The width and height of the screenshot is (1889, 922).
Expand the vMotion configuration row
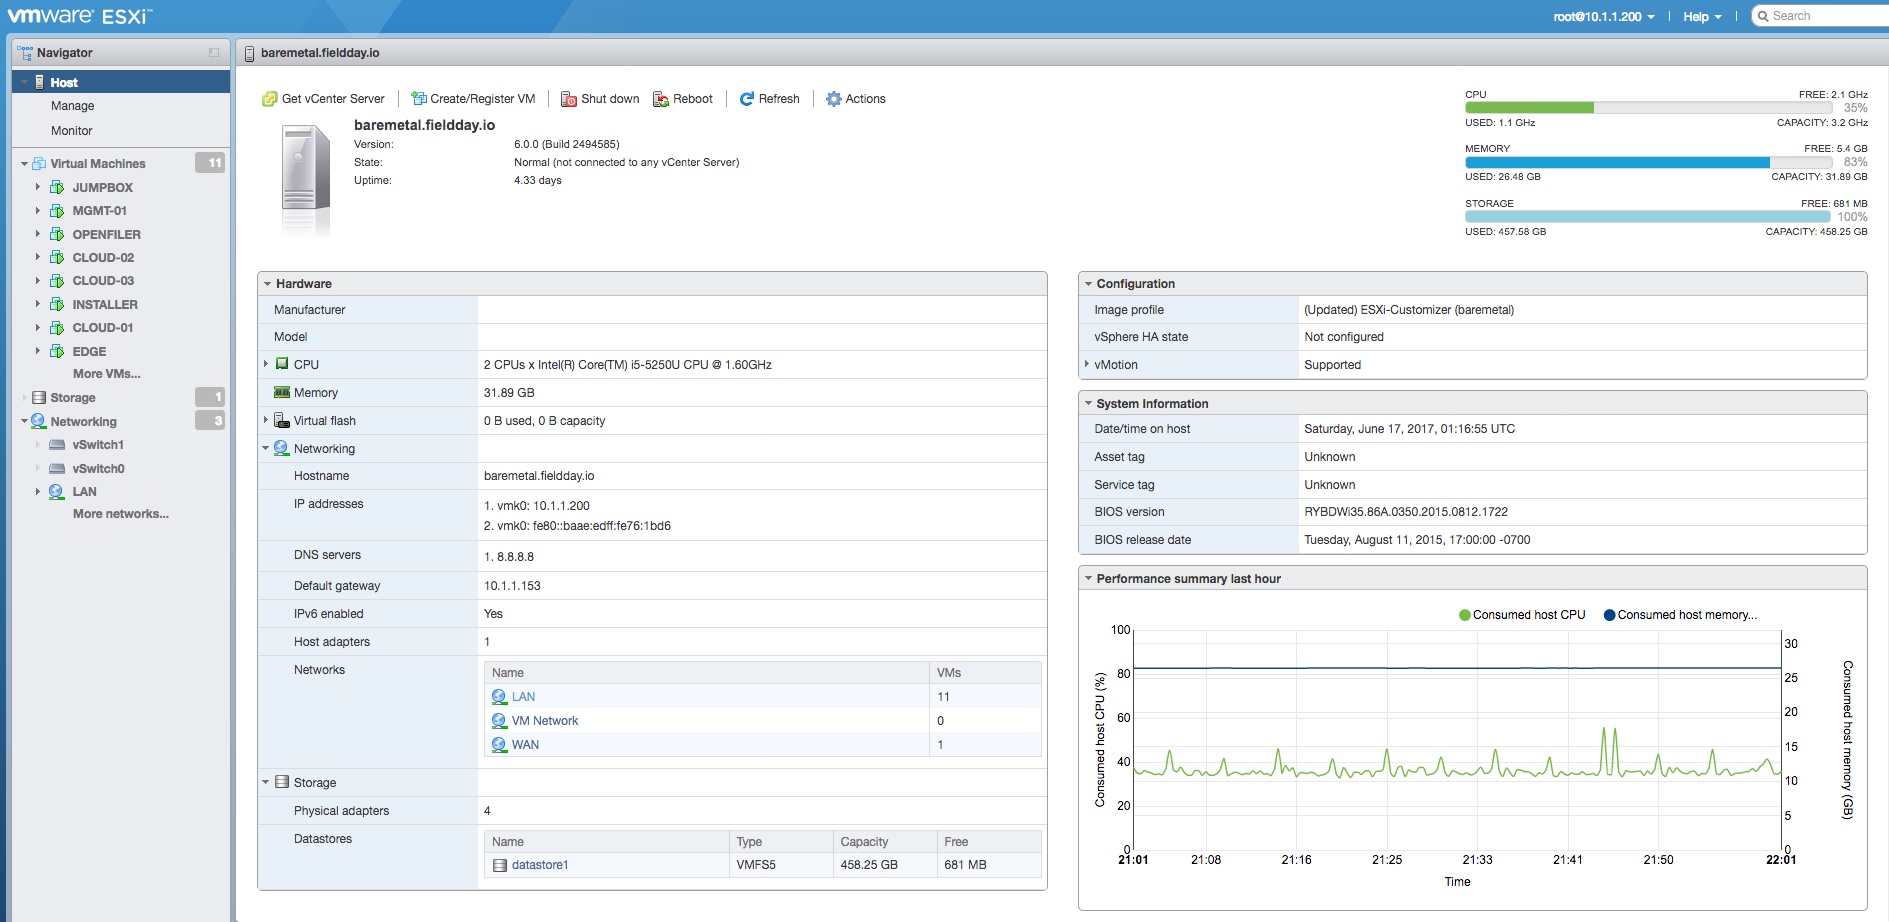pyautogui.click(x=1087, y=364)
